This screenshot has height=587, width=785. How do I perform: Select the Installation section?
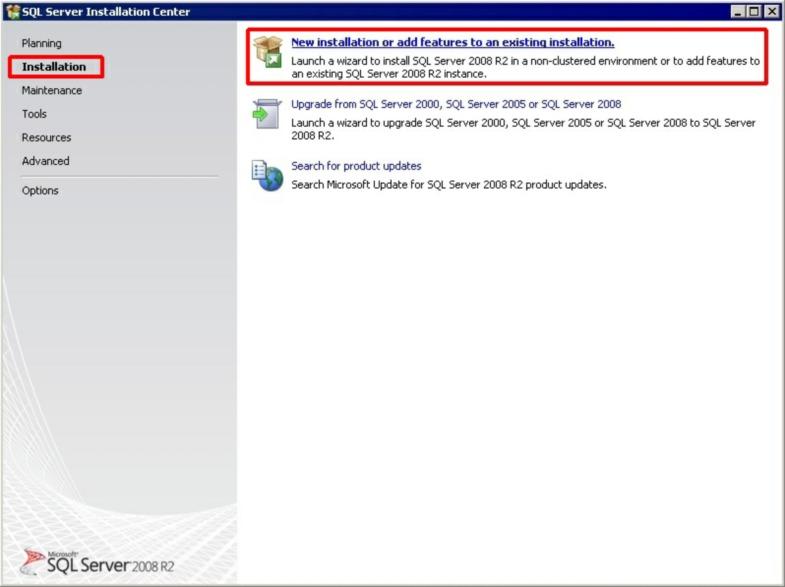(54, 67)
